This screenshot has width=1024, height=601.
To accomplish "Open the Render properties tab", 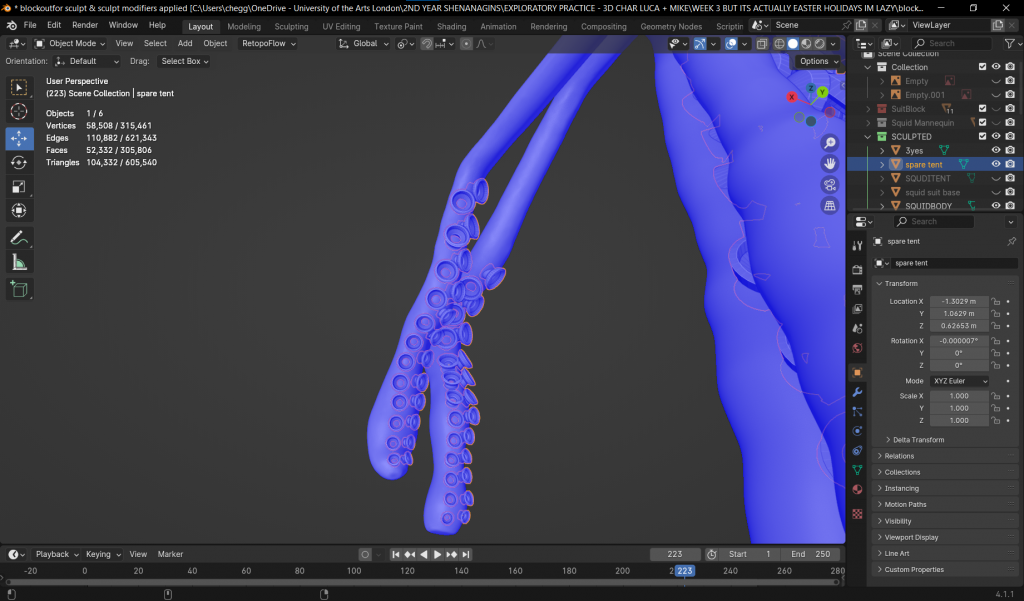I will click(857, 269).
